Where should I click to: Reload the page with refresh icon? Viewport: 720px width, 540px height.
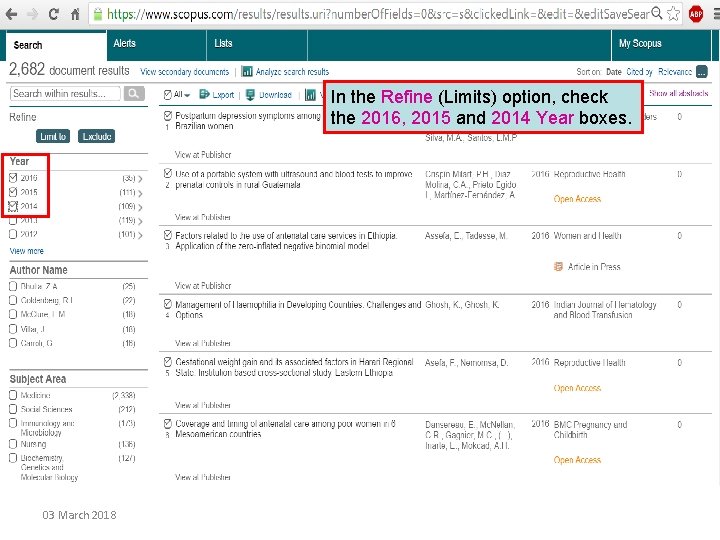point(54,14)
